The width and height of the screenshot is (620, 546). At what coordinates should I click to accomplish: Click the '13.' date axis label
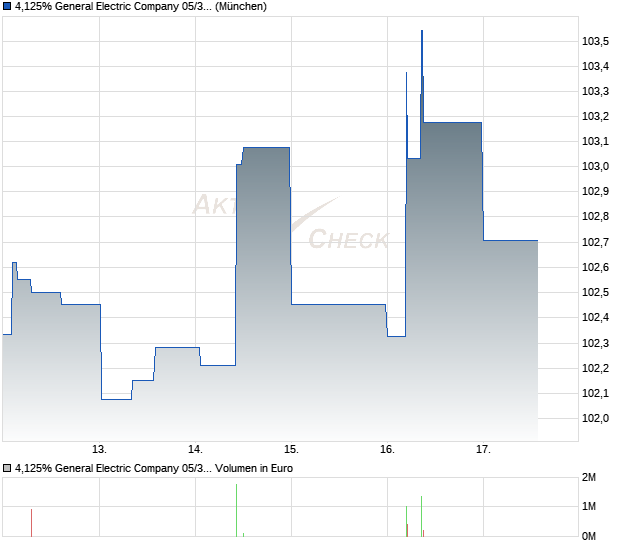click(x=99, y=450)
